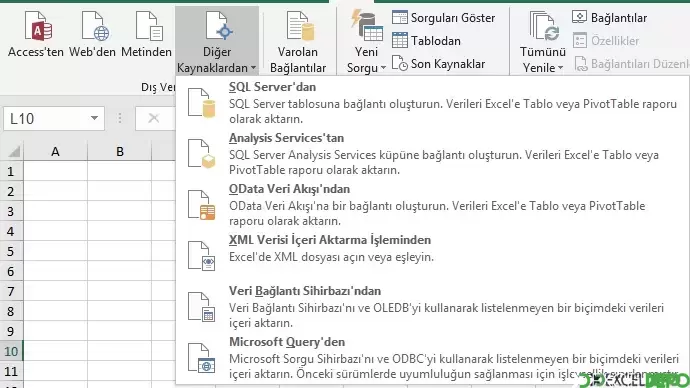The width and height of the screenshot is (690, 388).
Task: Click the Varolan Bağlantılar icon
Action: click(x=301, y=26)
